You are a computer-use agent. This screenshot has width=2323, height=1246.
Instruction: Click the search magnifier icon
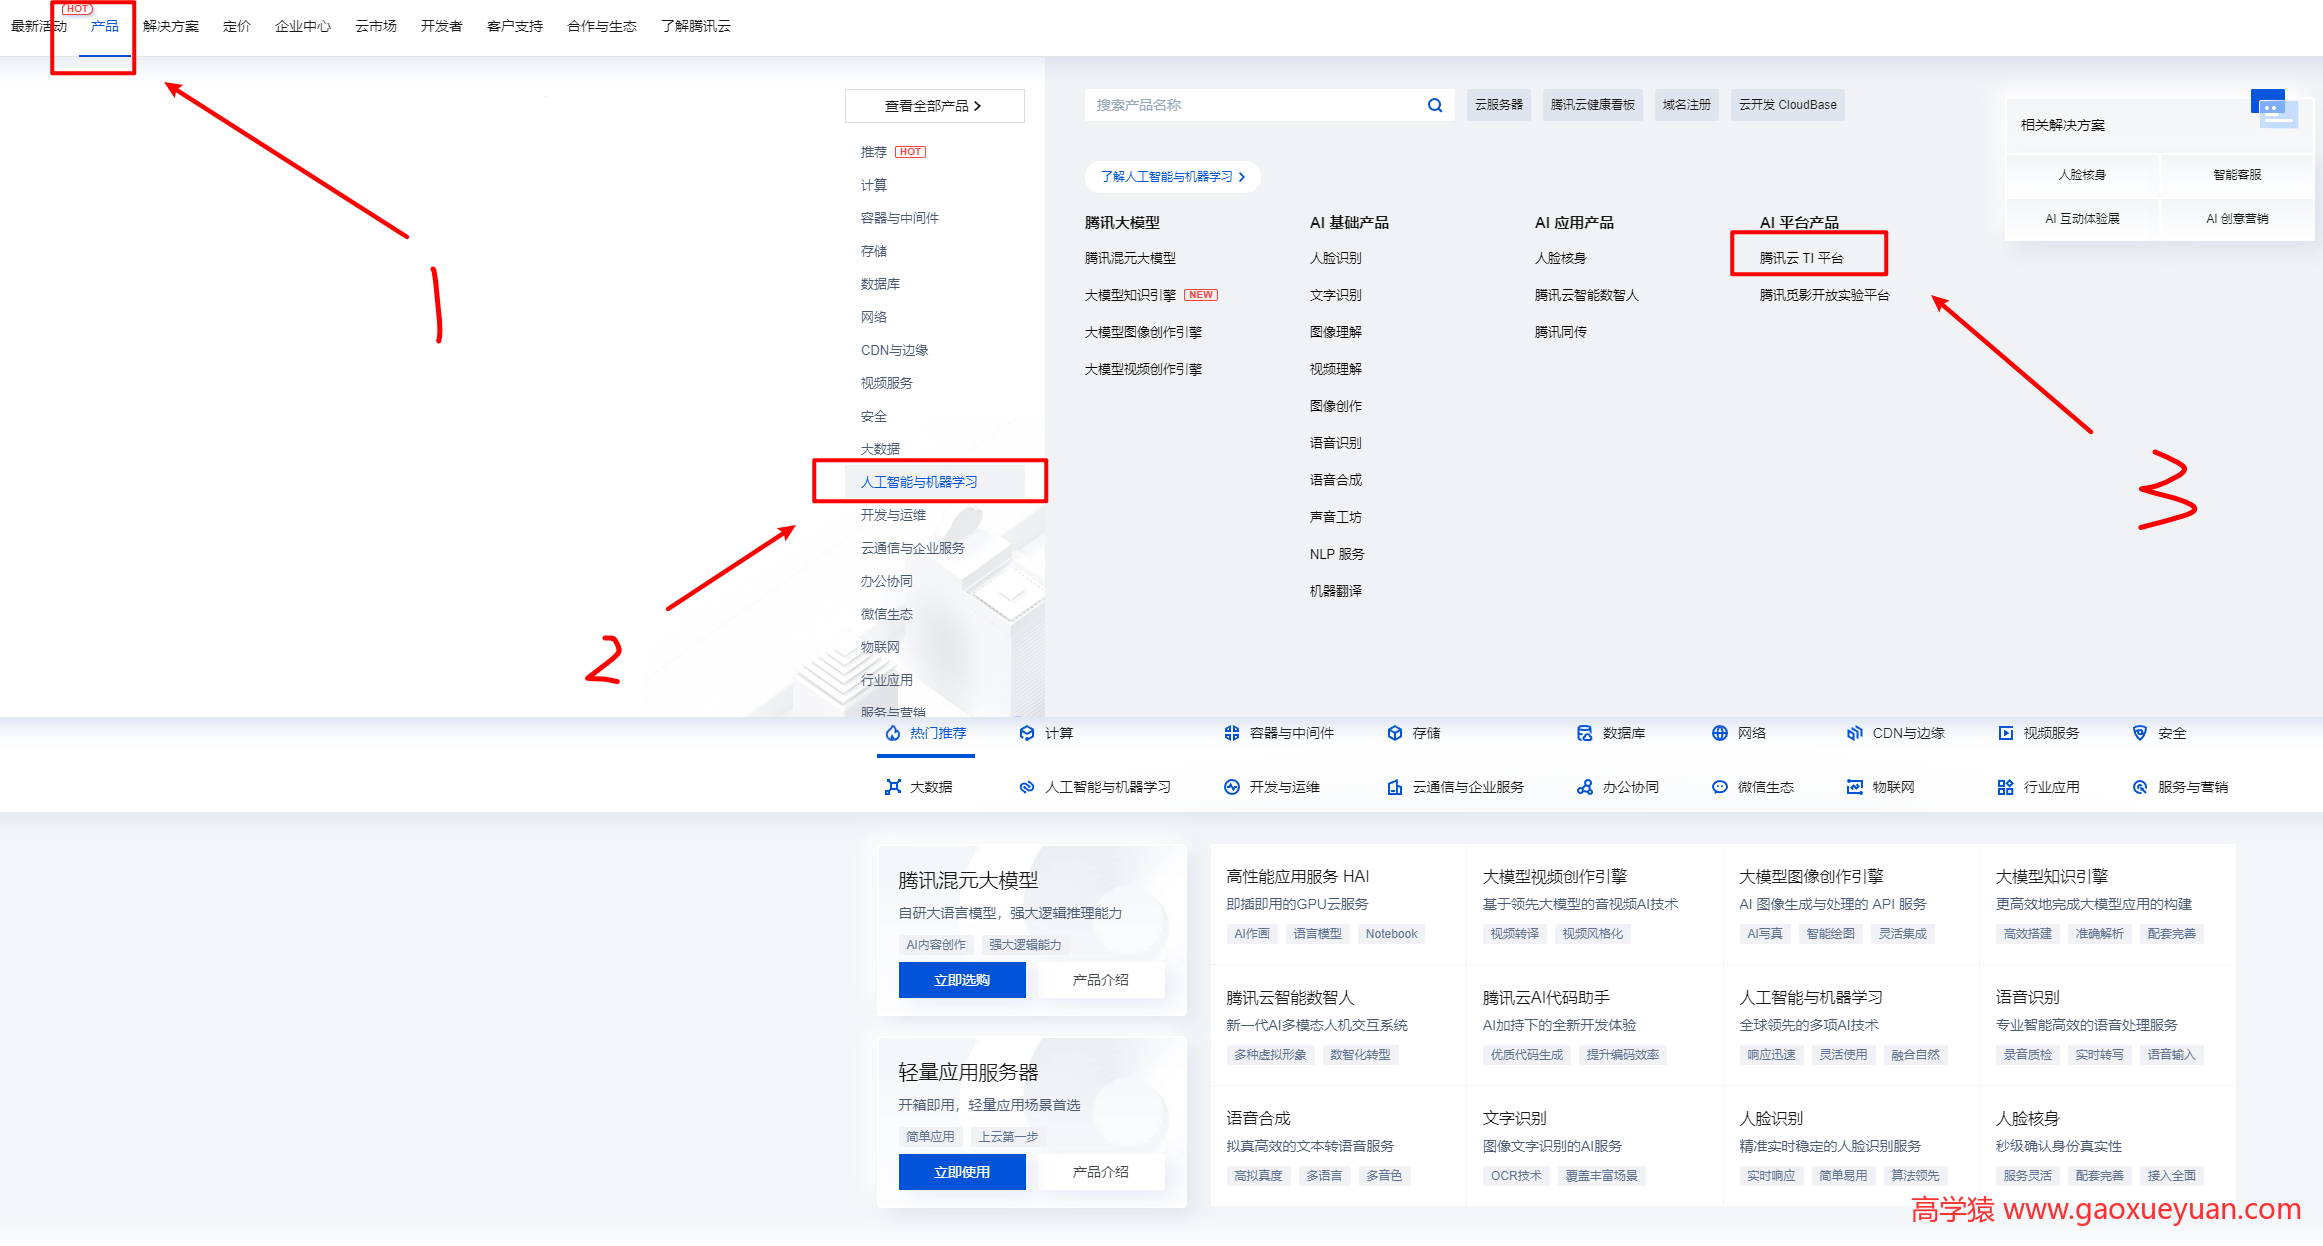pyautogui.click(x=1435, y=104)
